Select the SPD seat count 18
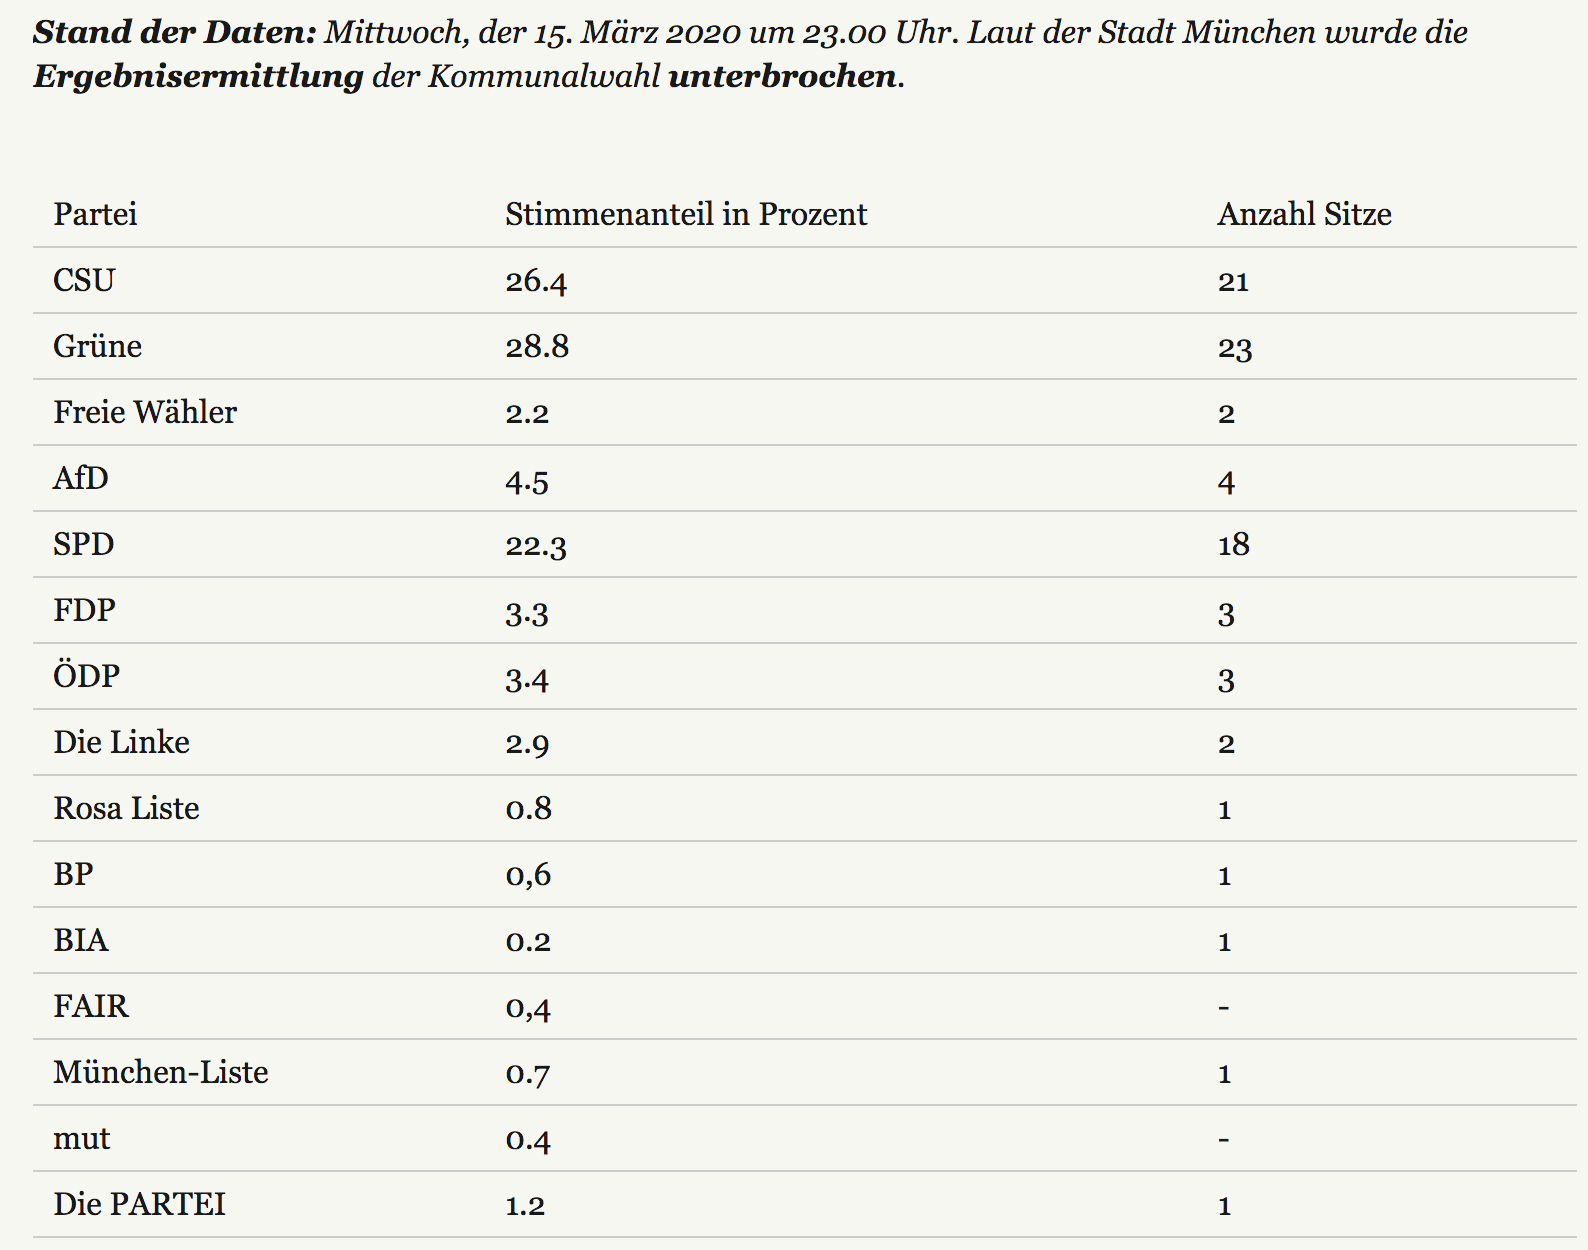Image resolution: width=1588 pixels, height=1250 pixels. [1233, 544]
